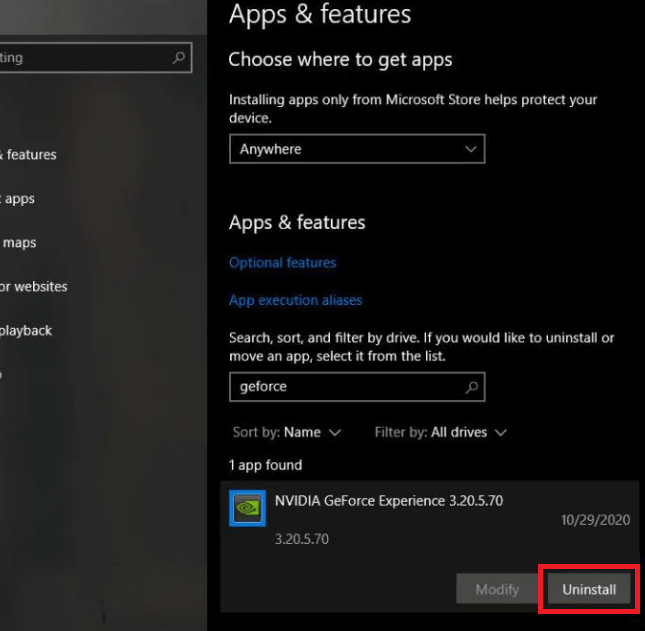Click the greyed Modify button
Viewport: 645px width, 631px height.
497,589
